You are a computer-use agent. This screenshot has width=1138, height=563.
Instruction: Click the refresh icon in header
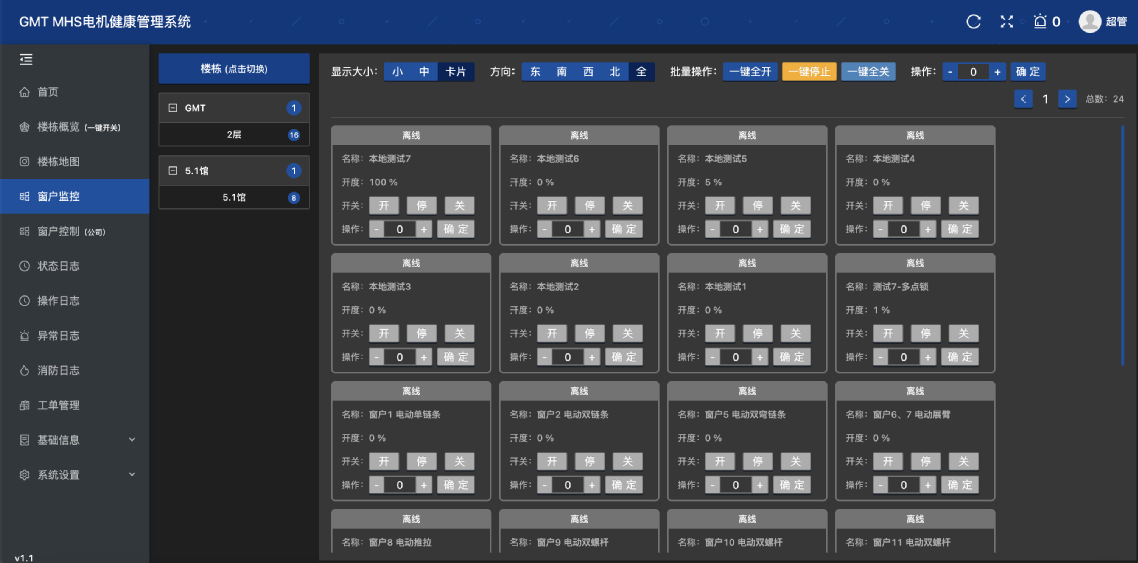coord(973,22)
